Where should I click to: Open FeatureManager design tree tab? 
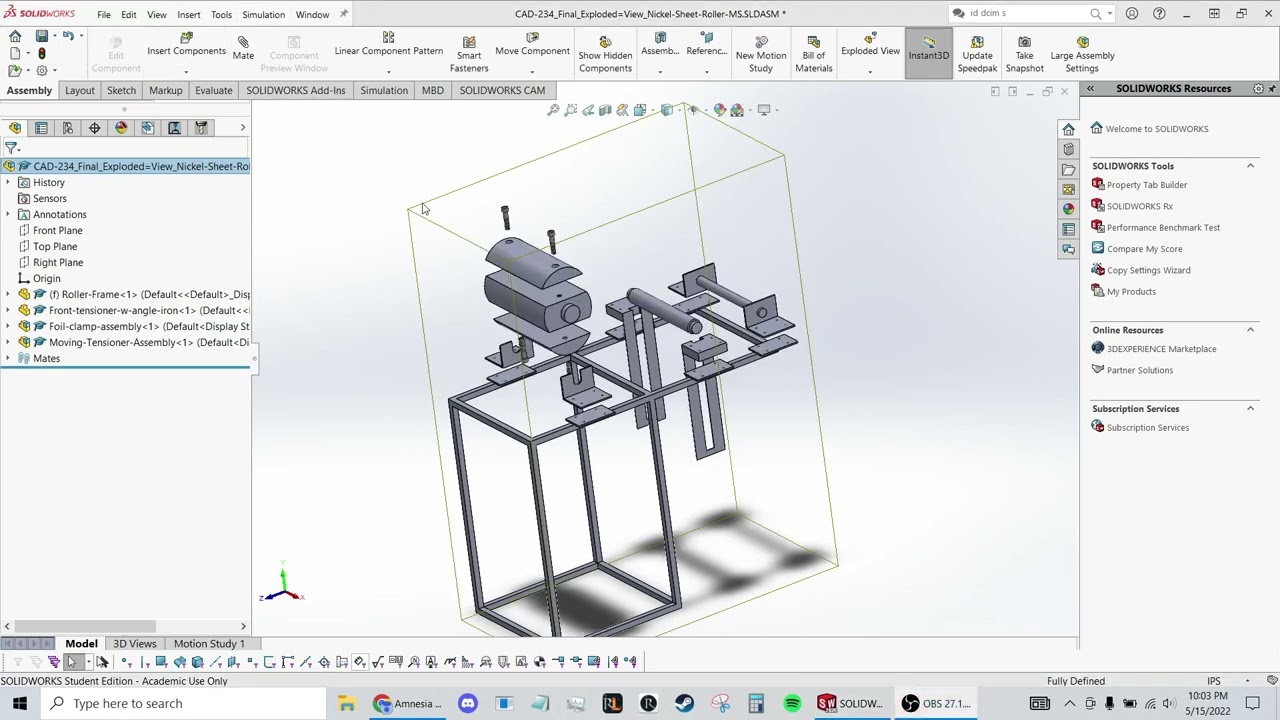(15, 128)
